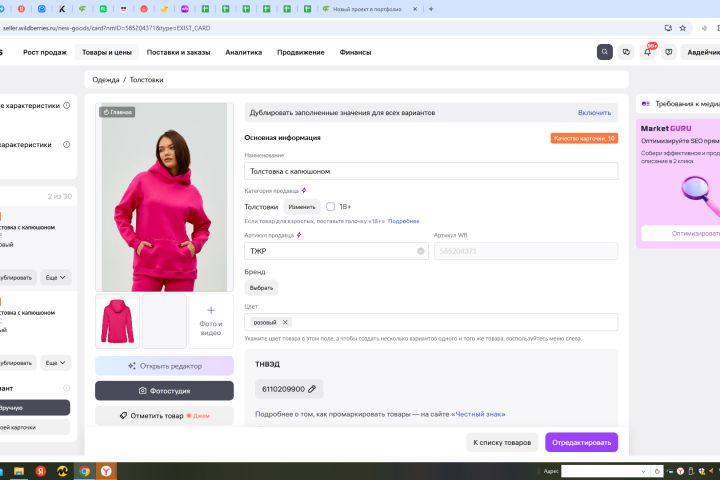Switch to the browser tab with K icon
The image size is (720, 480).
62,9
